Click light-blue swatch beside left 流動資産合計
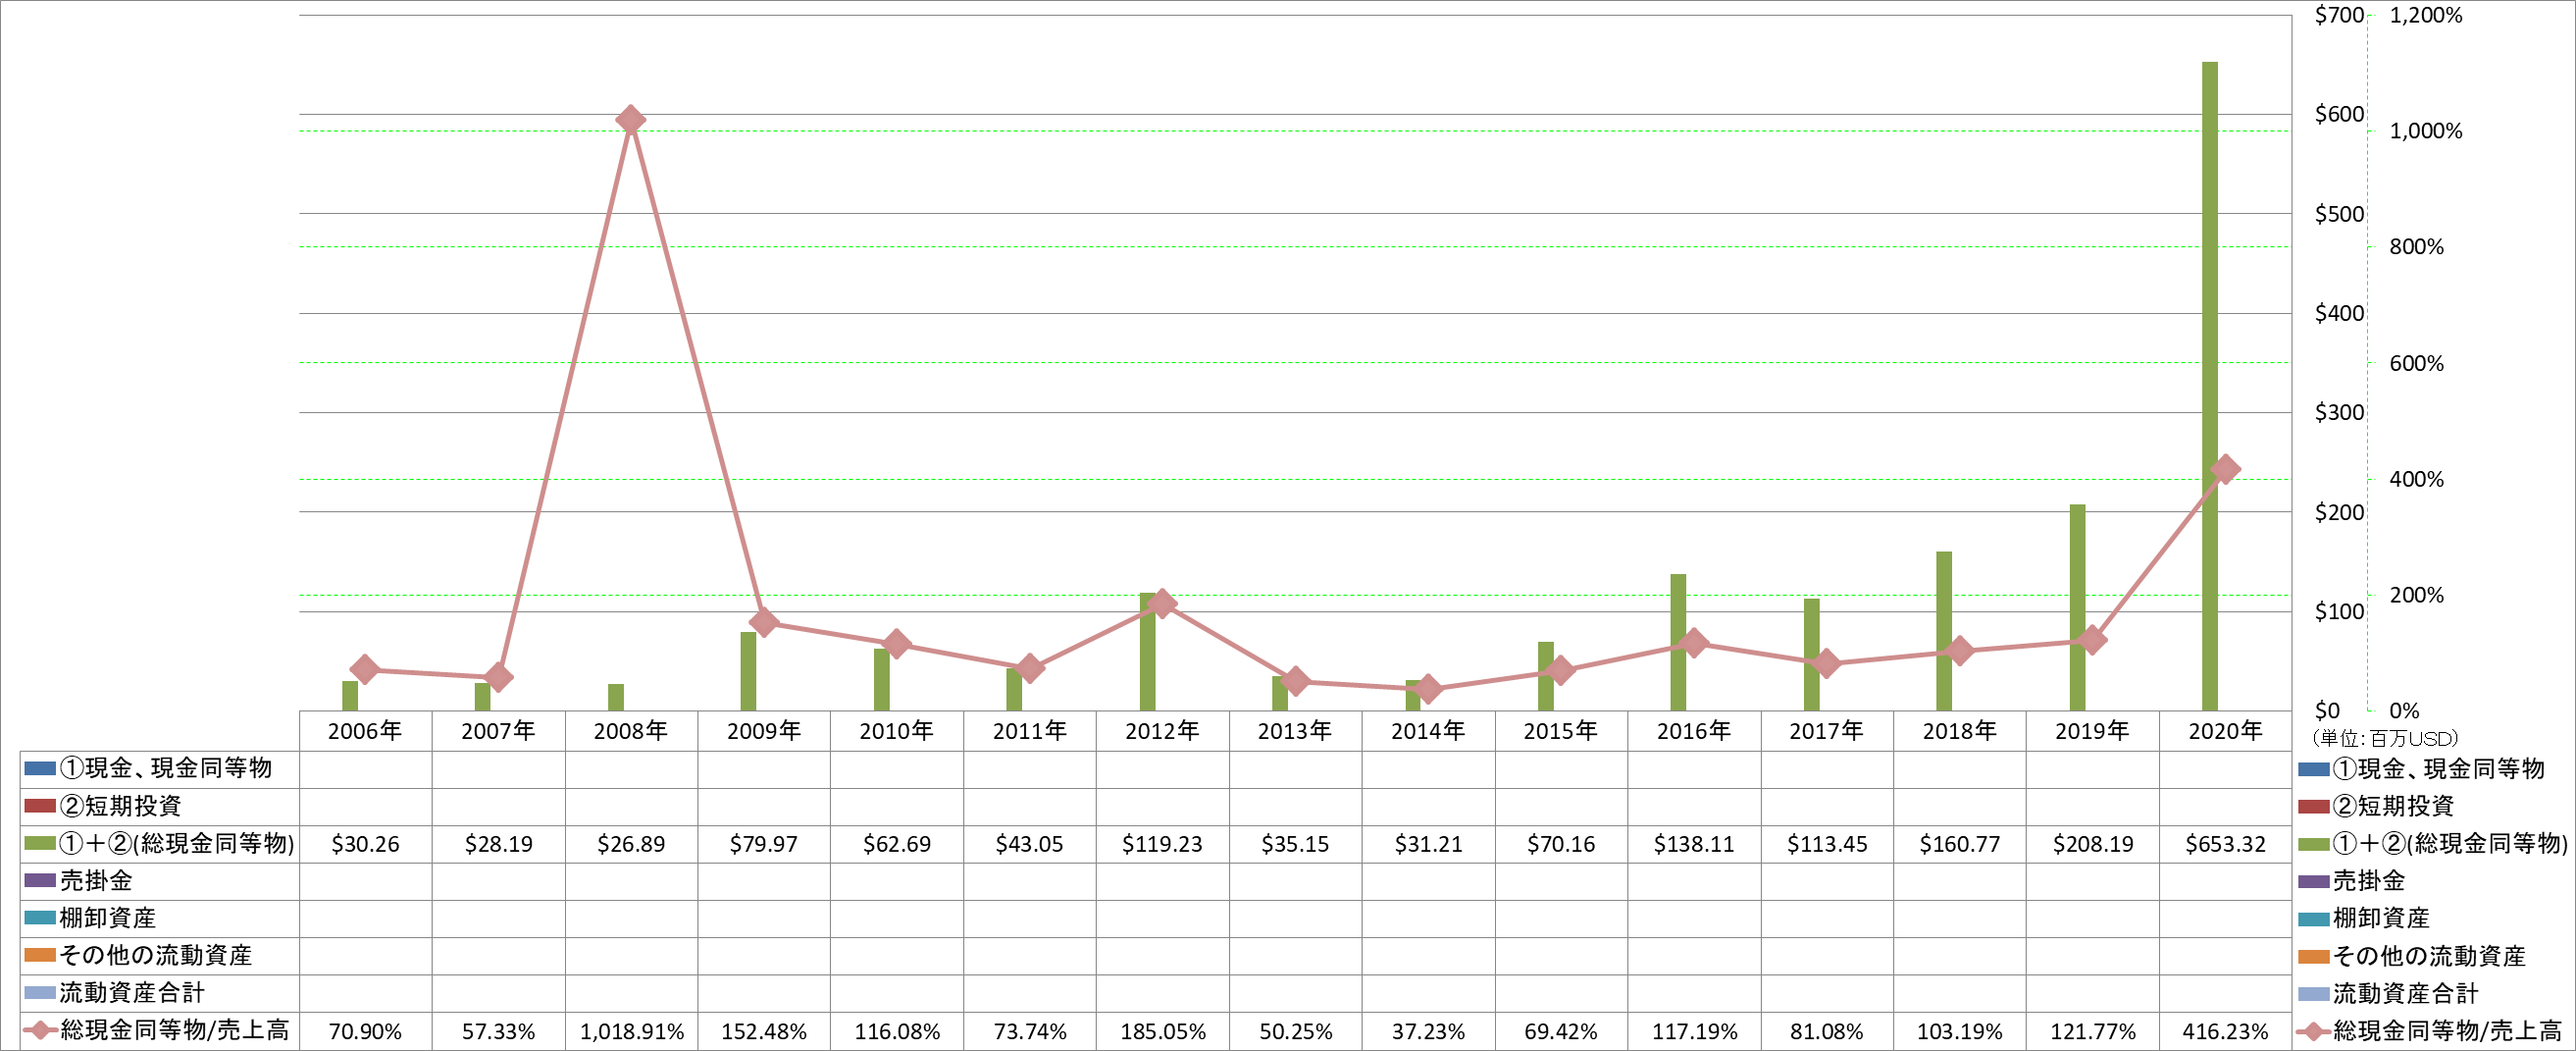The width and height of the screenshot is (2576, 1051). pos(40,993)
